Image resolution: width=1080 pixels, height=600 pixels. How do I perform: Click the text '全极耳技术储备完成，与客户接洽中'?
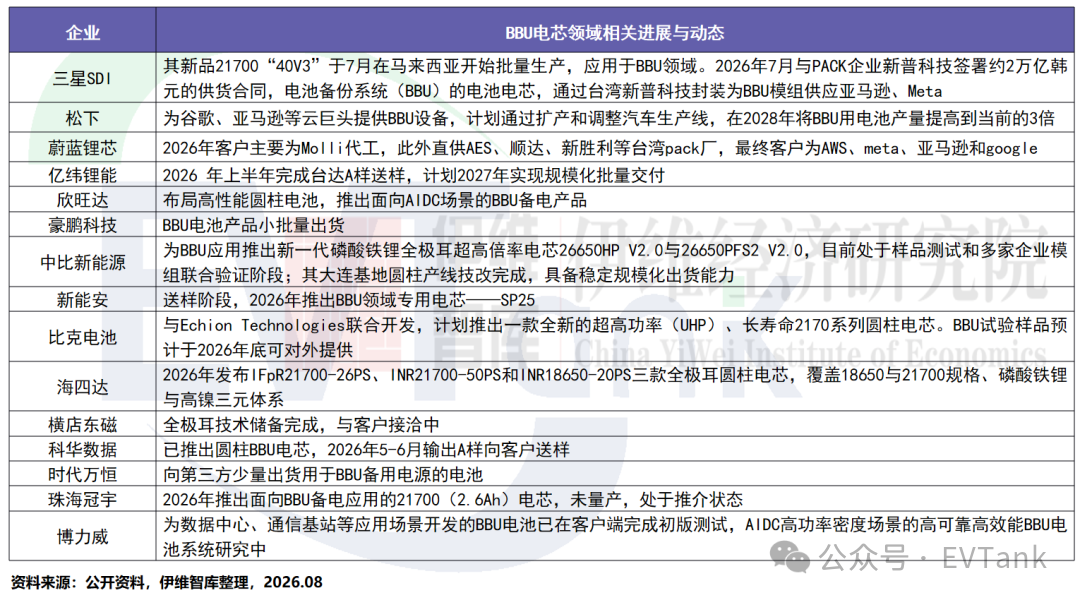pyautogui.click(x=301, y=424)
